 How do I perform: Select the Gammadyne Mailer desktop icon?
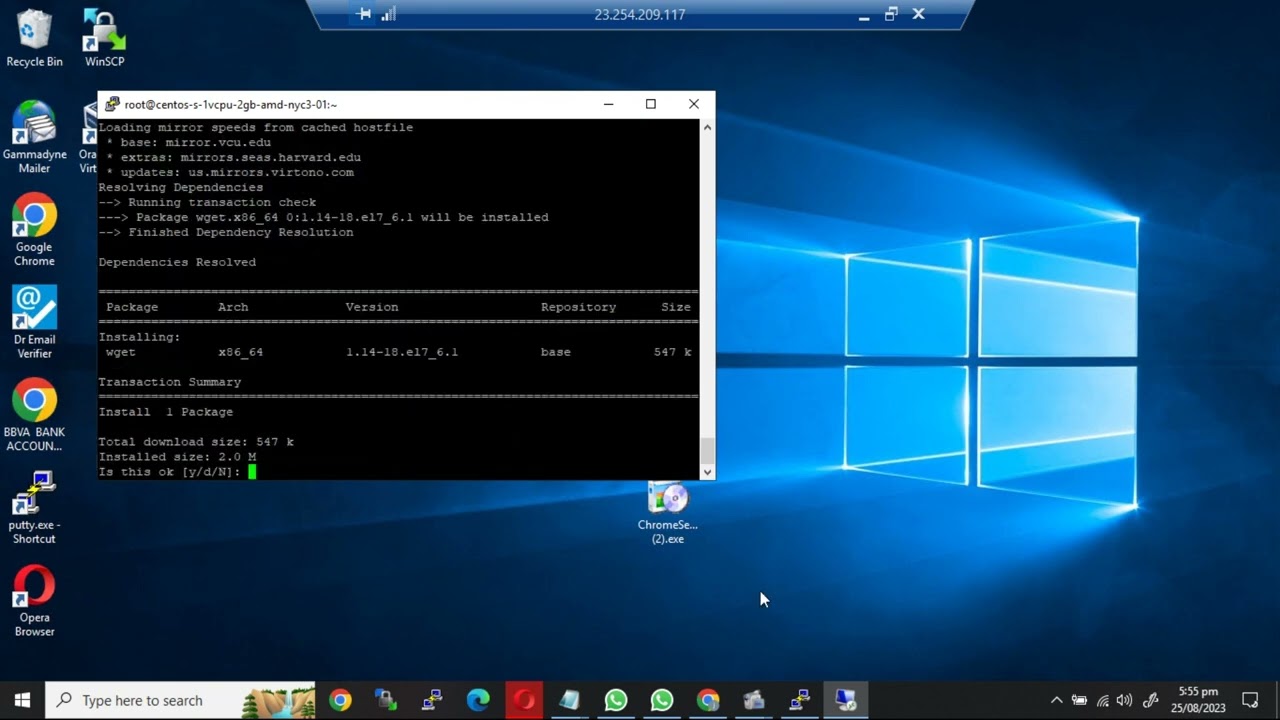click(x=34, y=138)
